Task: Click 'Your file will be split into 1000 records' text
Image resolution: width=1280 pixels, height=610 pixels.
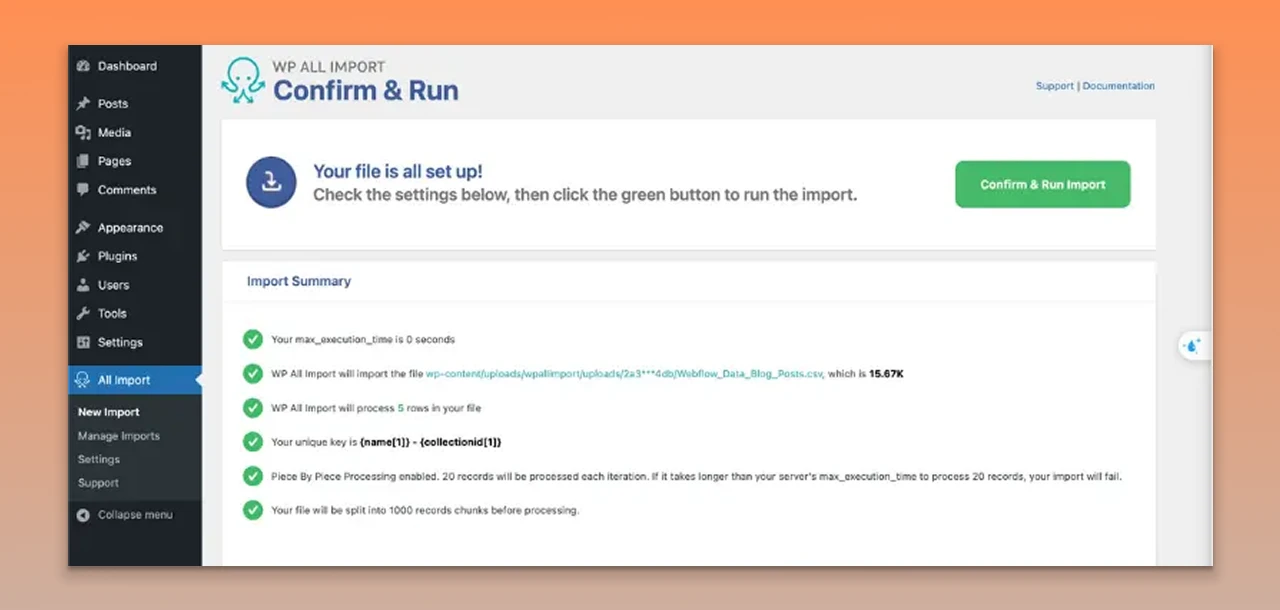Action: click(x=425, y=510)
